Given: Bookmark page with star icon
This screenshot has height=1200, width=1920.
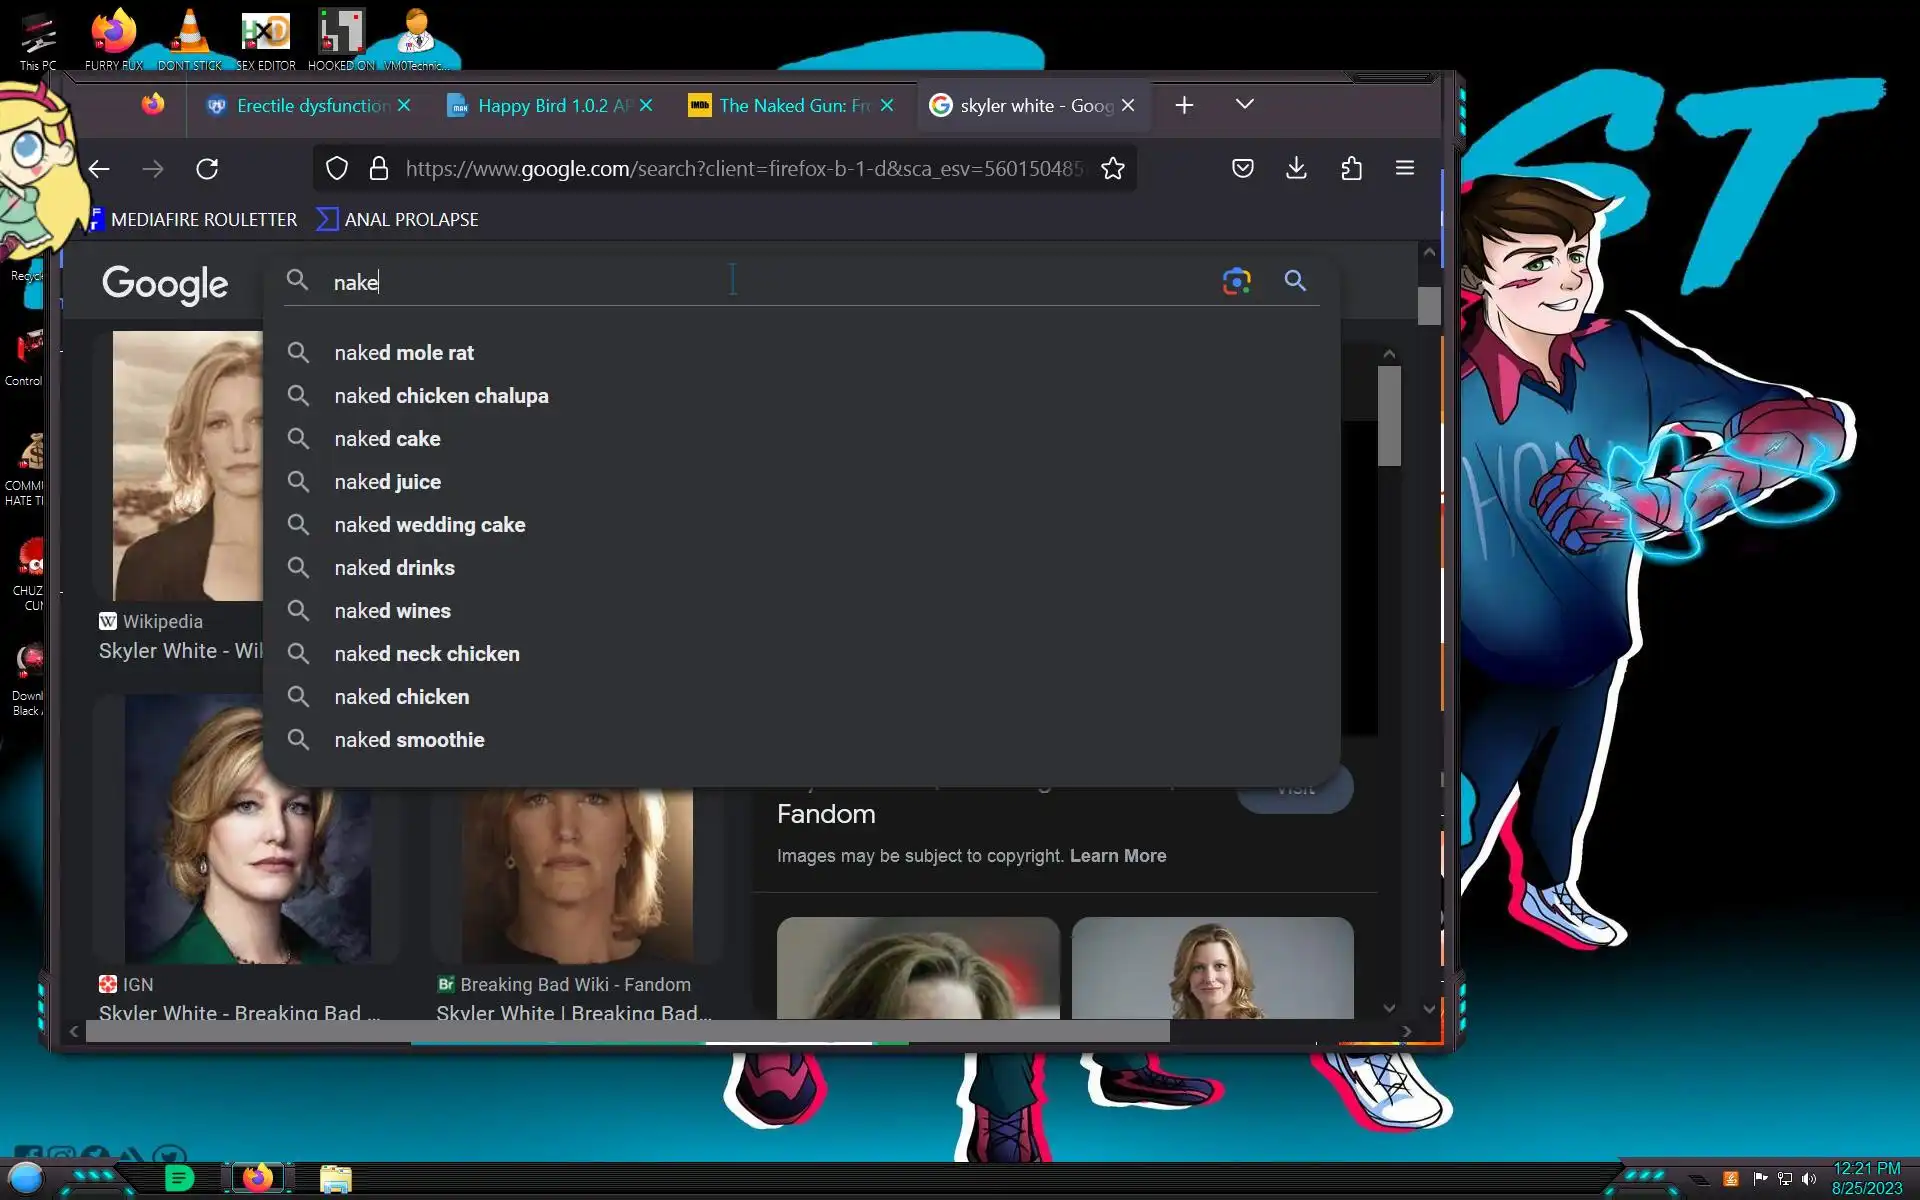Looking at the screenshot, I should [1113, 169].
